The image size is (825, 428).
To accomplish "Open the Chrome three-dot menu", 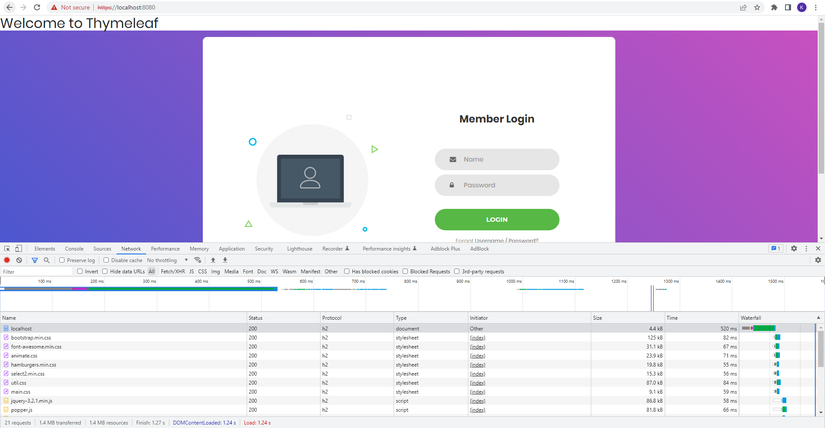I will [816, 7].
